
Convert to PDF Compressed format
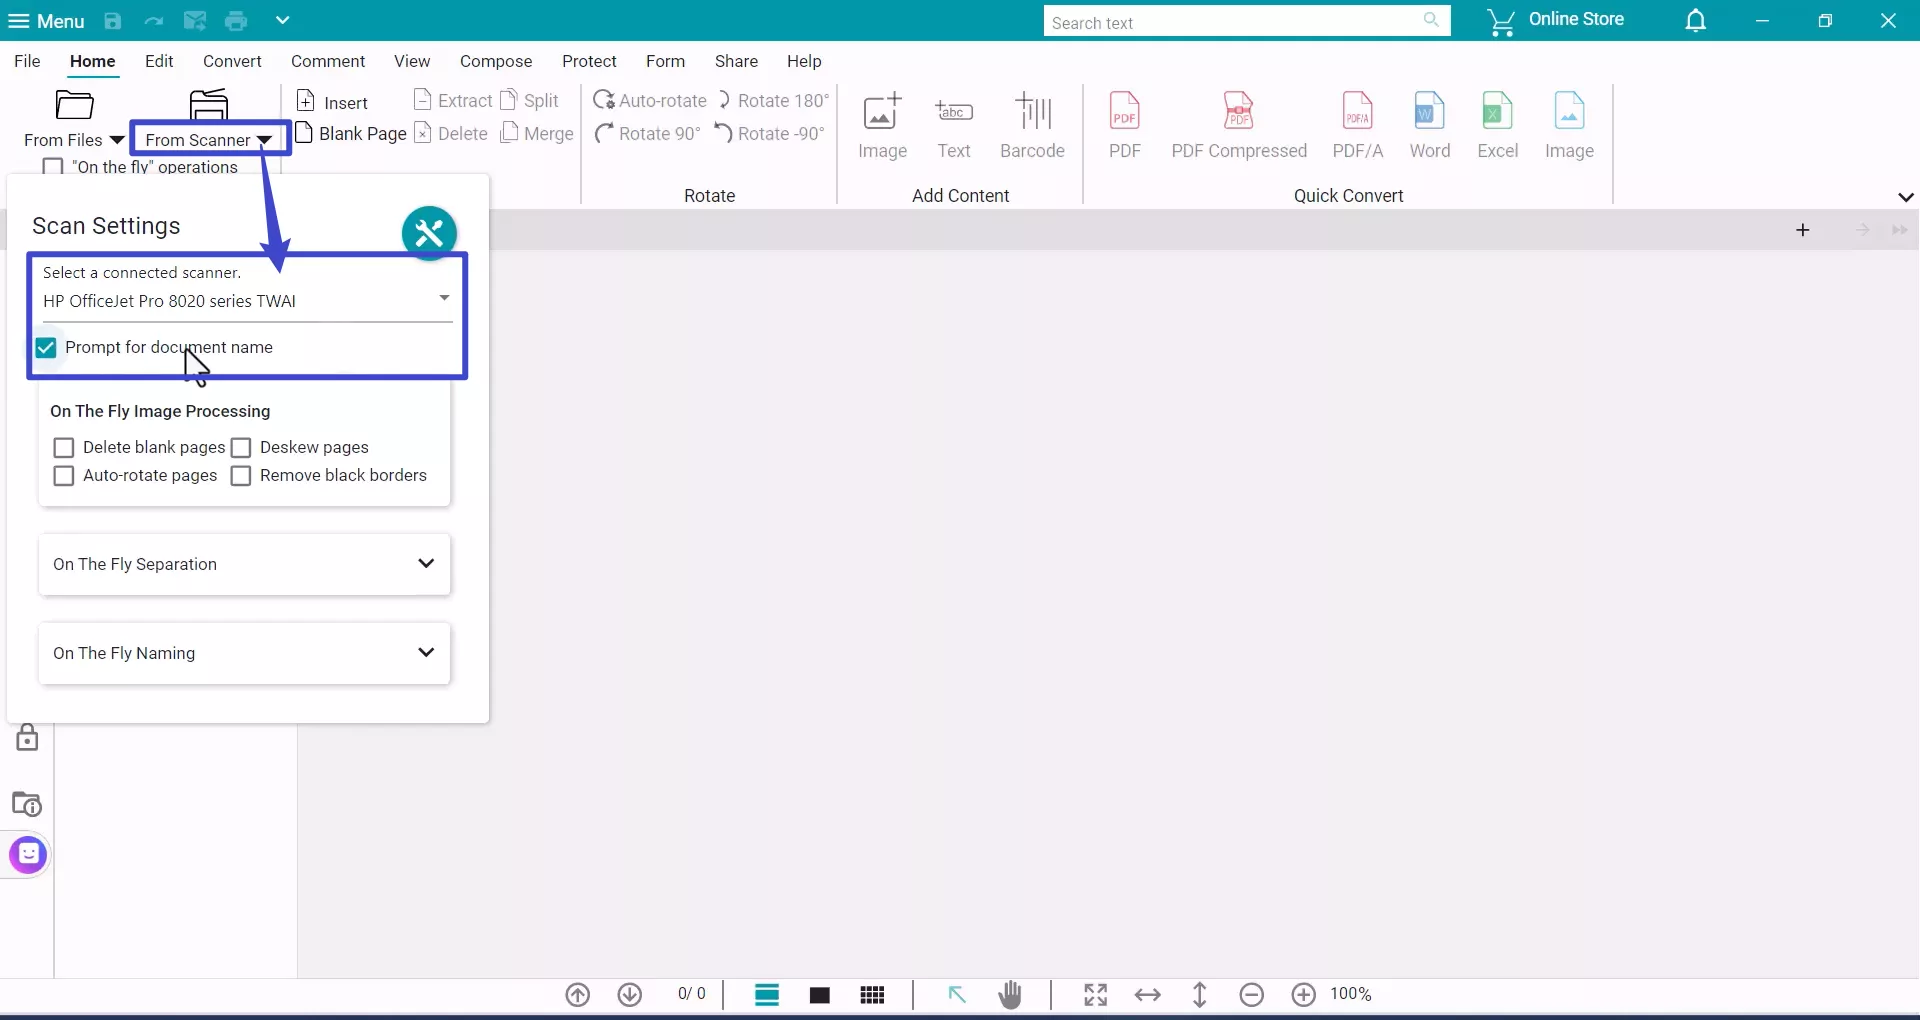click(1240, 124)
